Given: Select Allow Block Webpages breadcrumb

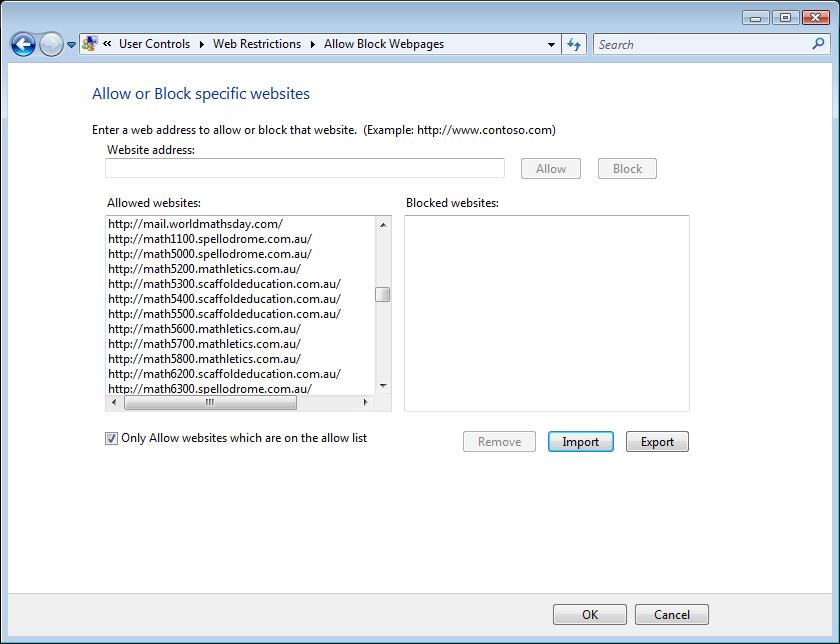Looking at the screenshot, I should [384, 44].
